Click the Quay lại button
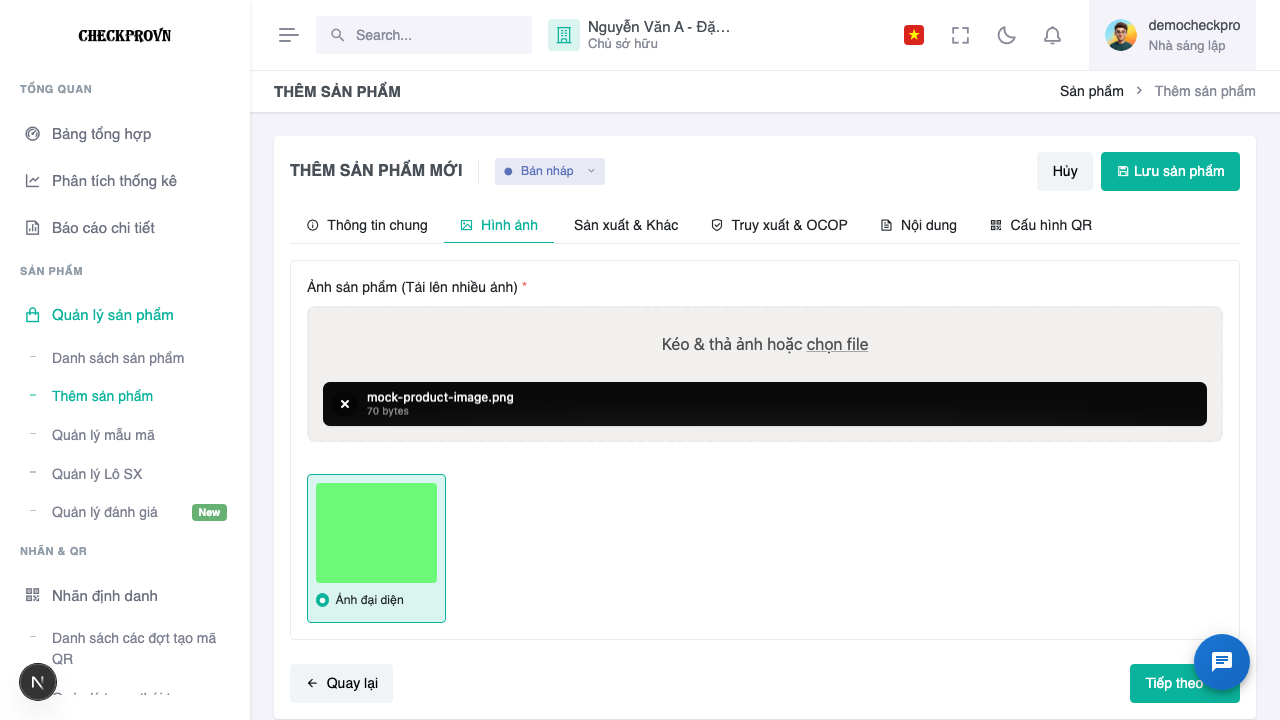The width and height of the screenshot is (1280, 720). tap(341, 683)
